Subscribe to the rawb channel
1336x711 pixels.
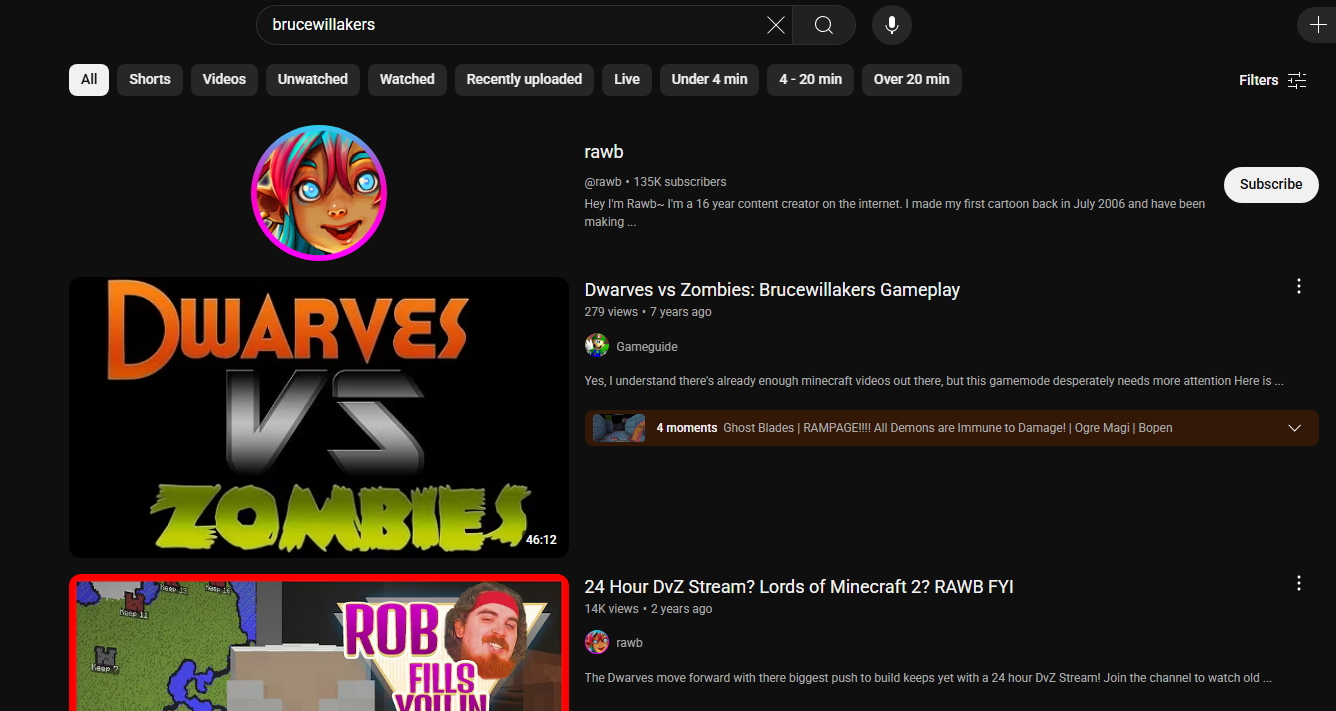[x=1271, y=184]
